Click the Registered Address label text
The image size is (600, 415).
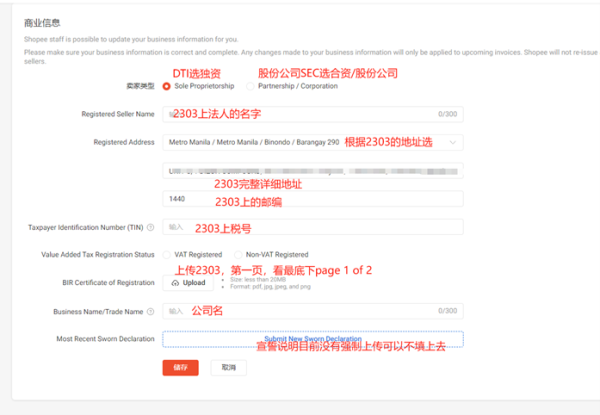124,143
